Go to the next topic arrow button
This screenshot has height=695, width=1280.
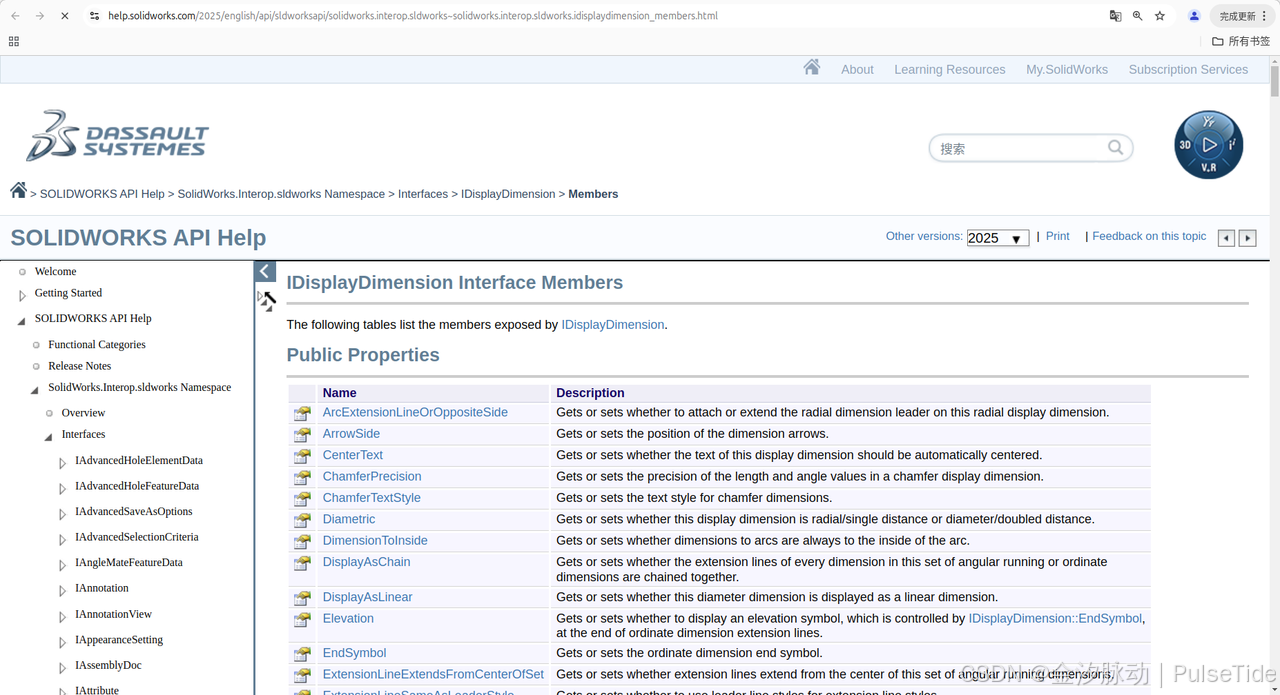[1248, 238]
